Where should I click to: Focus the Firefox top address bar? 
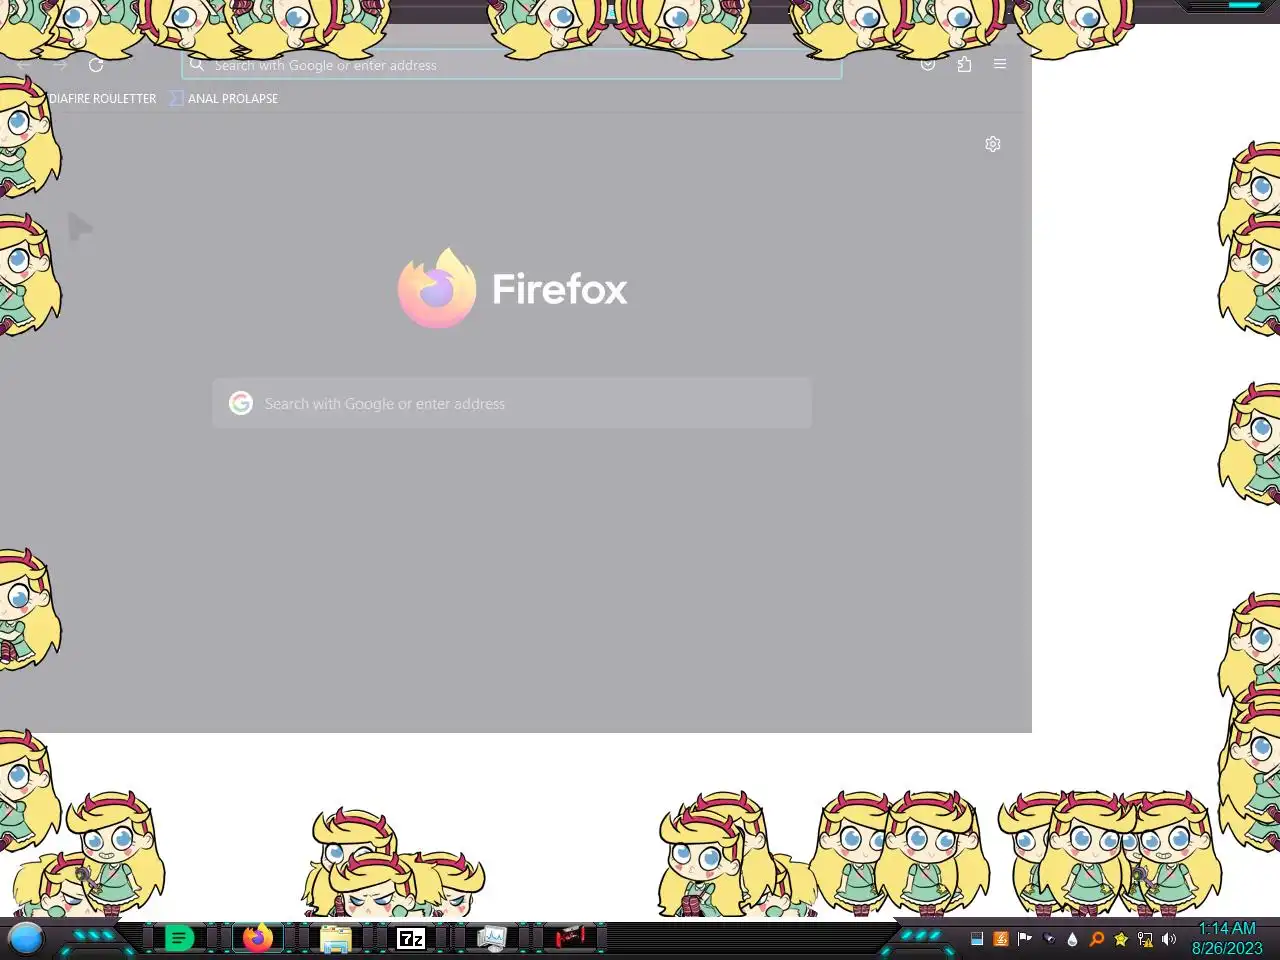(512, 65)
